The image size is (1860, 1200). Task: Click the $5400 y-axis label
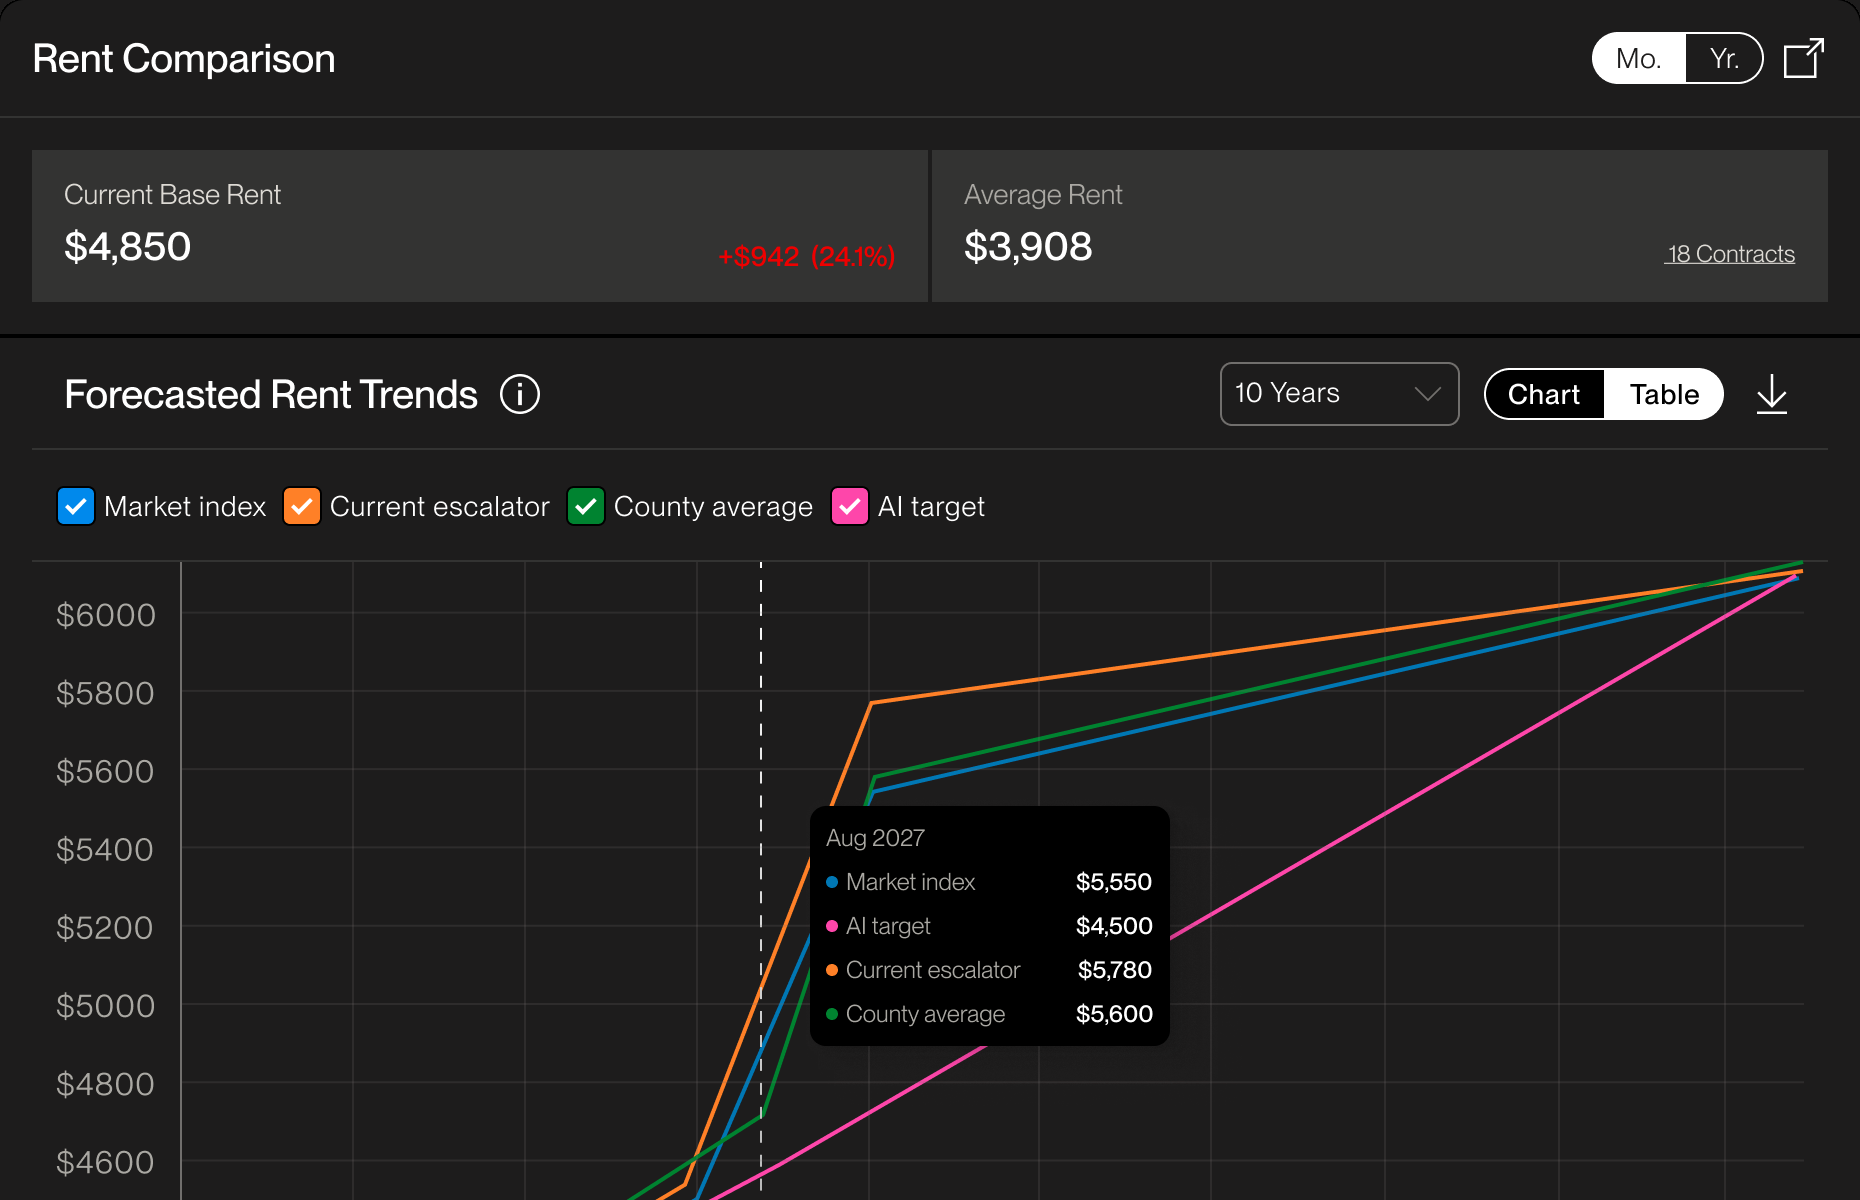point(105,850)
